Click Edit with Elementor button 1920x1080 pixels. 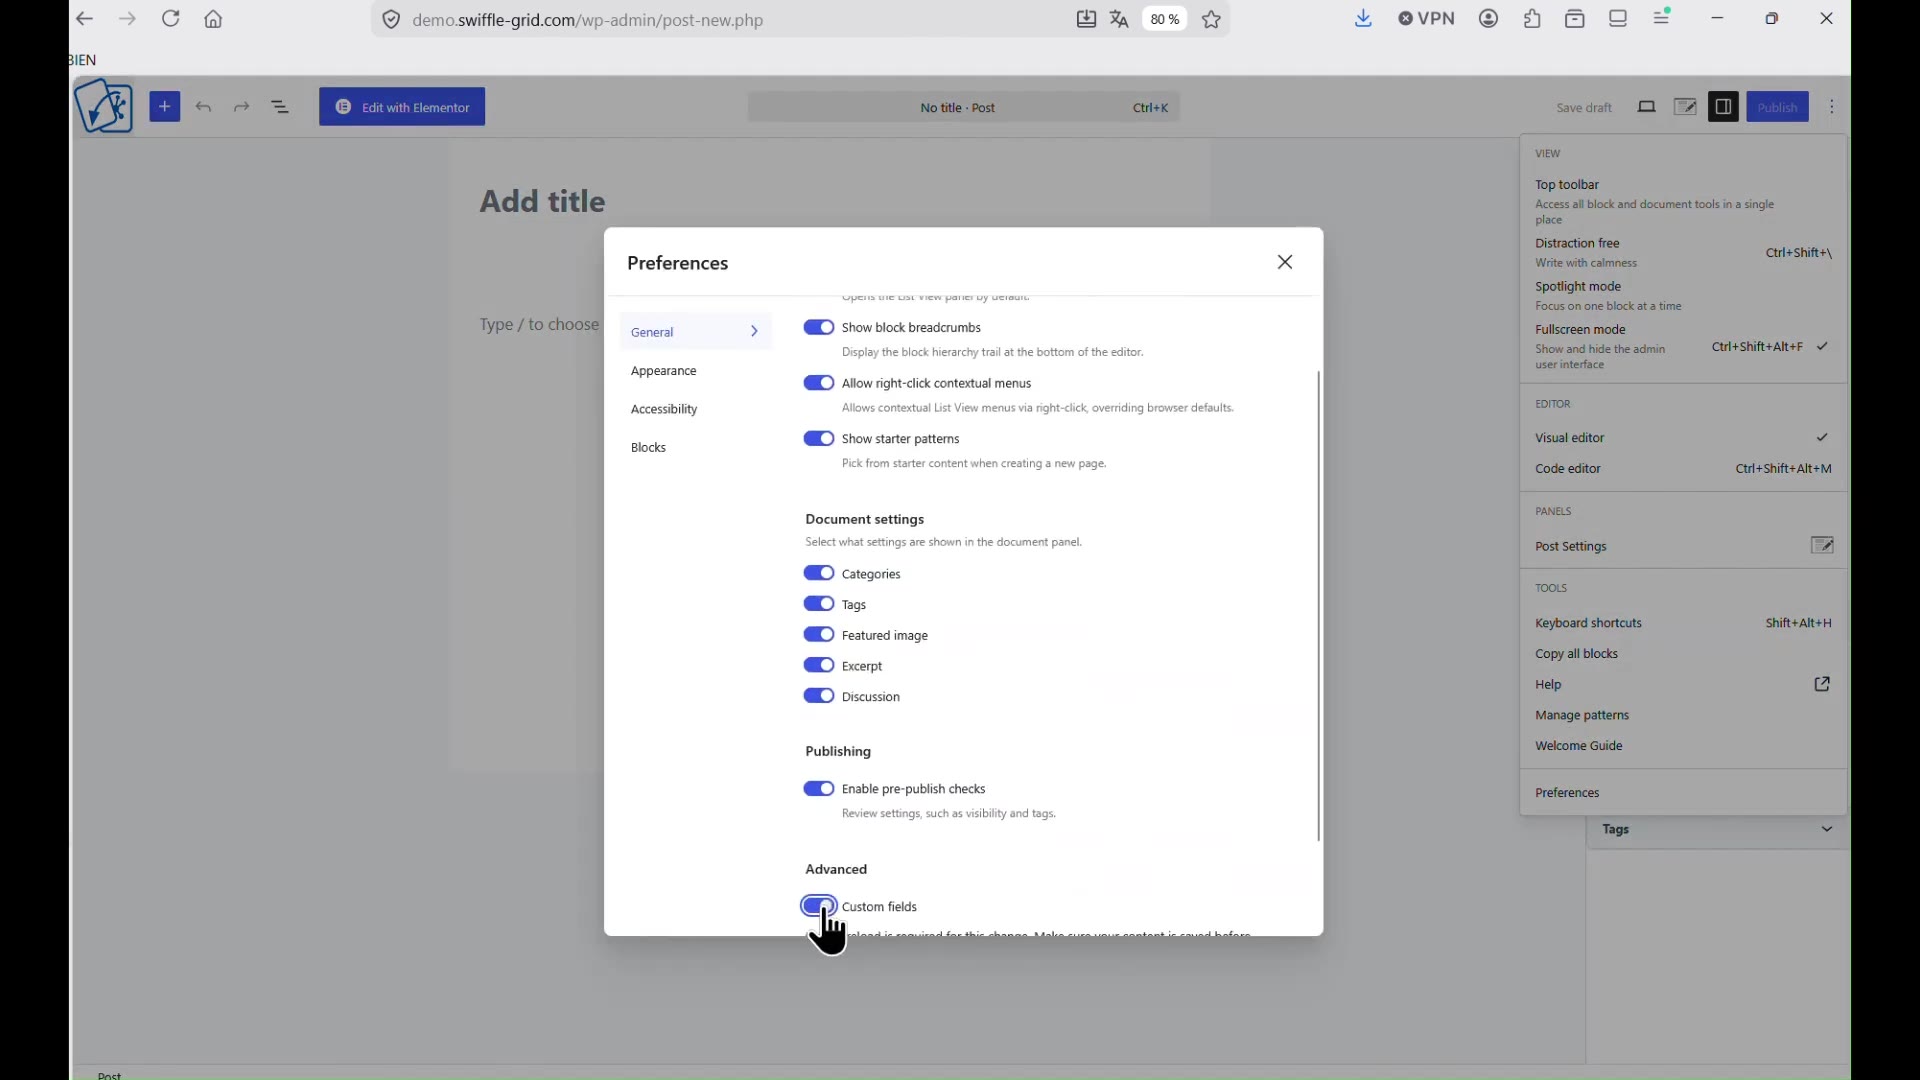(x=402, y=107)
